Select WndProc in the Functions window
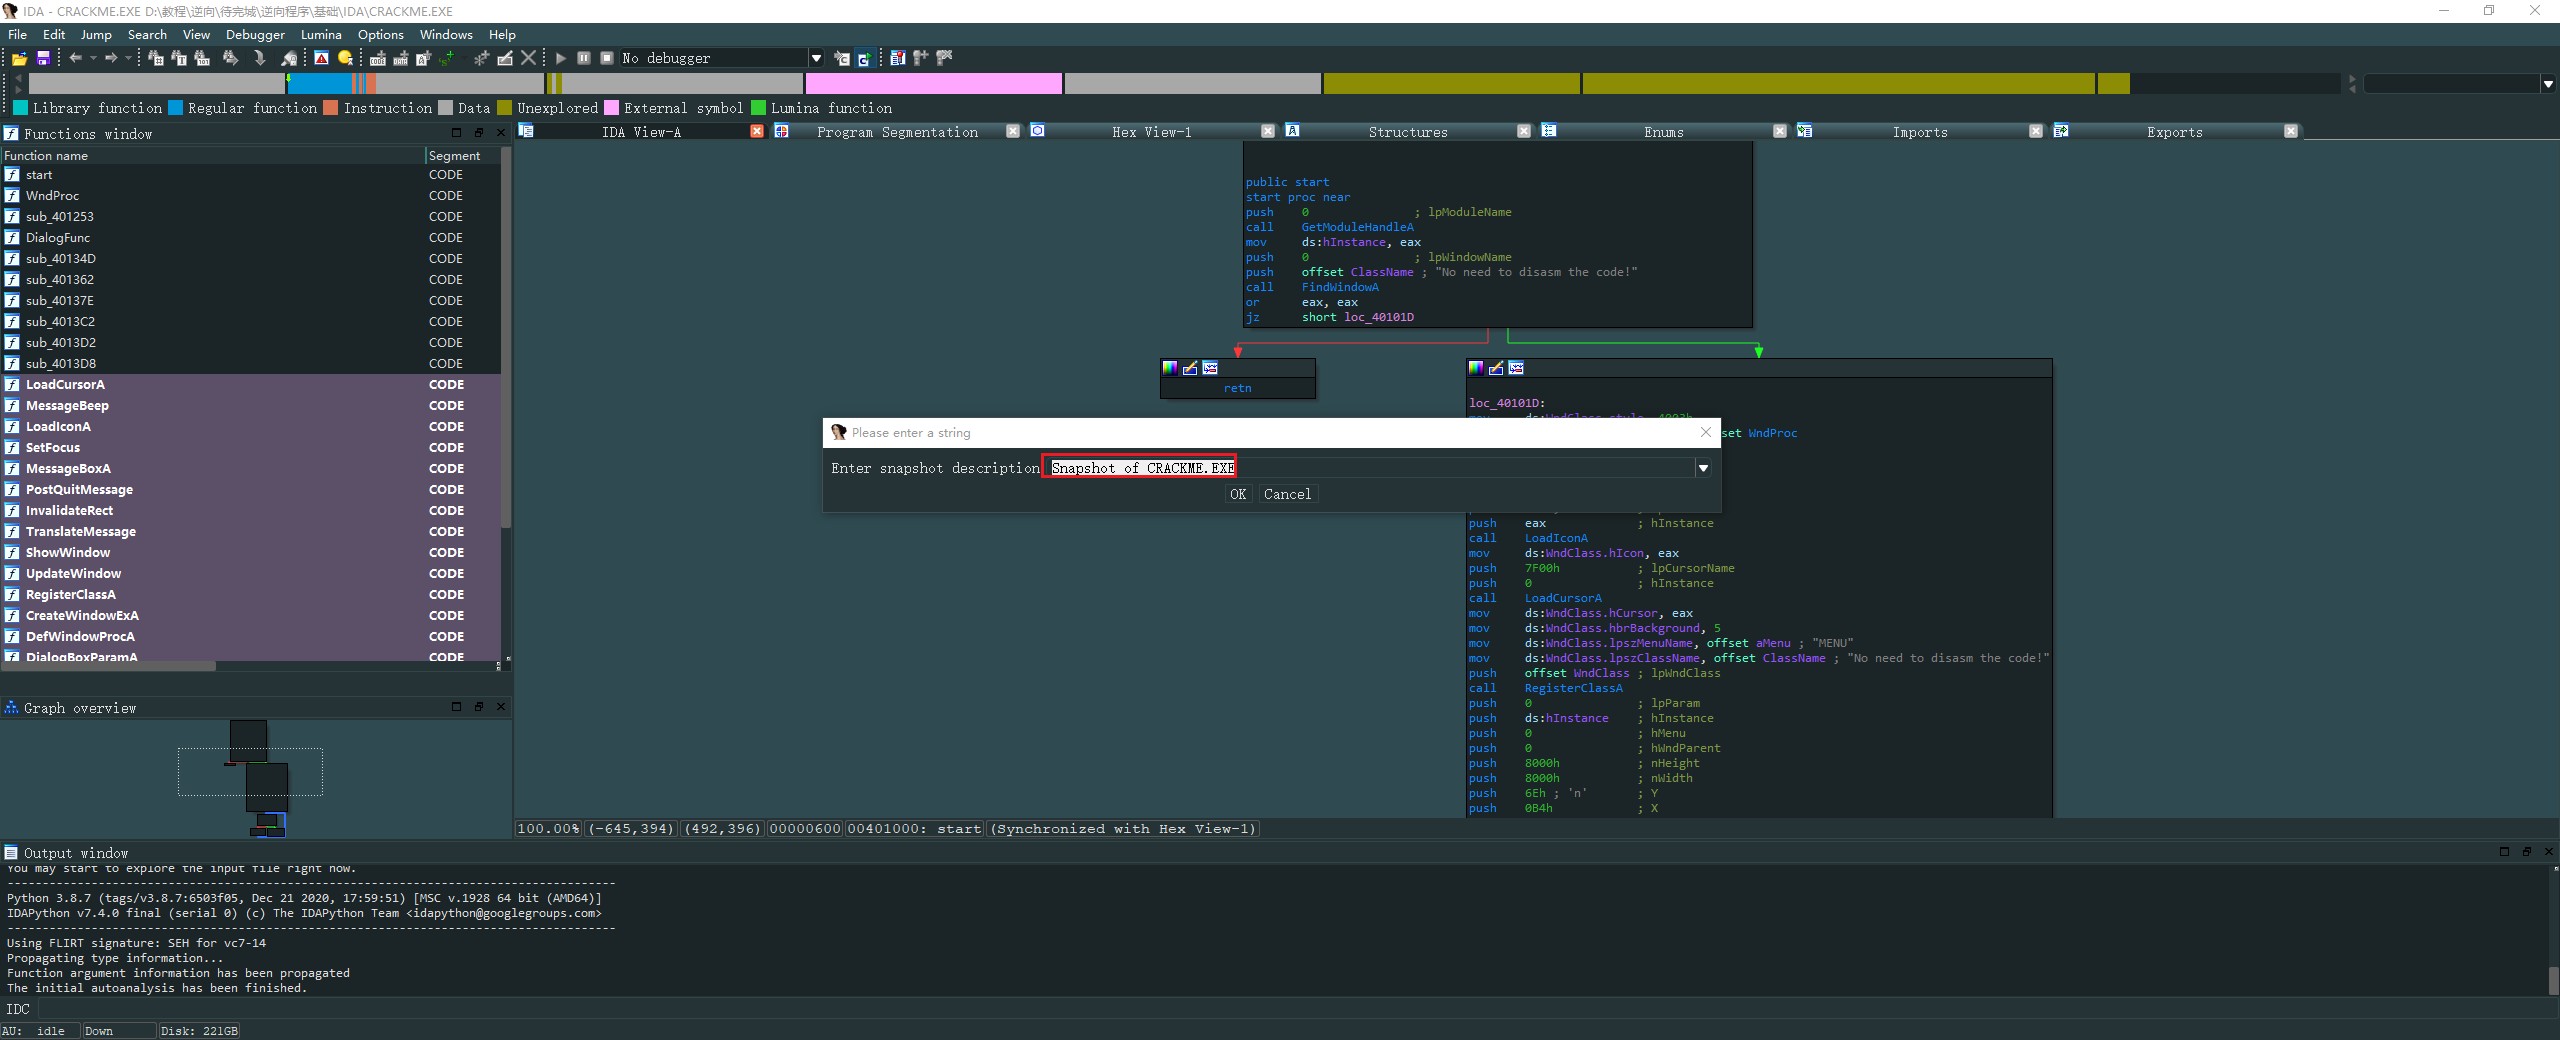 52,196
